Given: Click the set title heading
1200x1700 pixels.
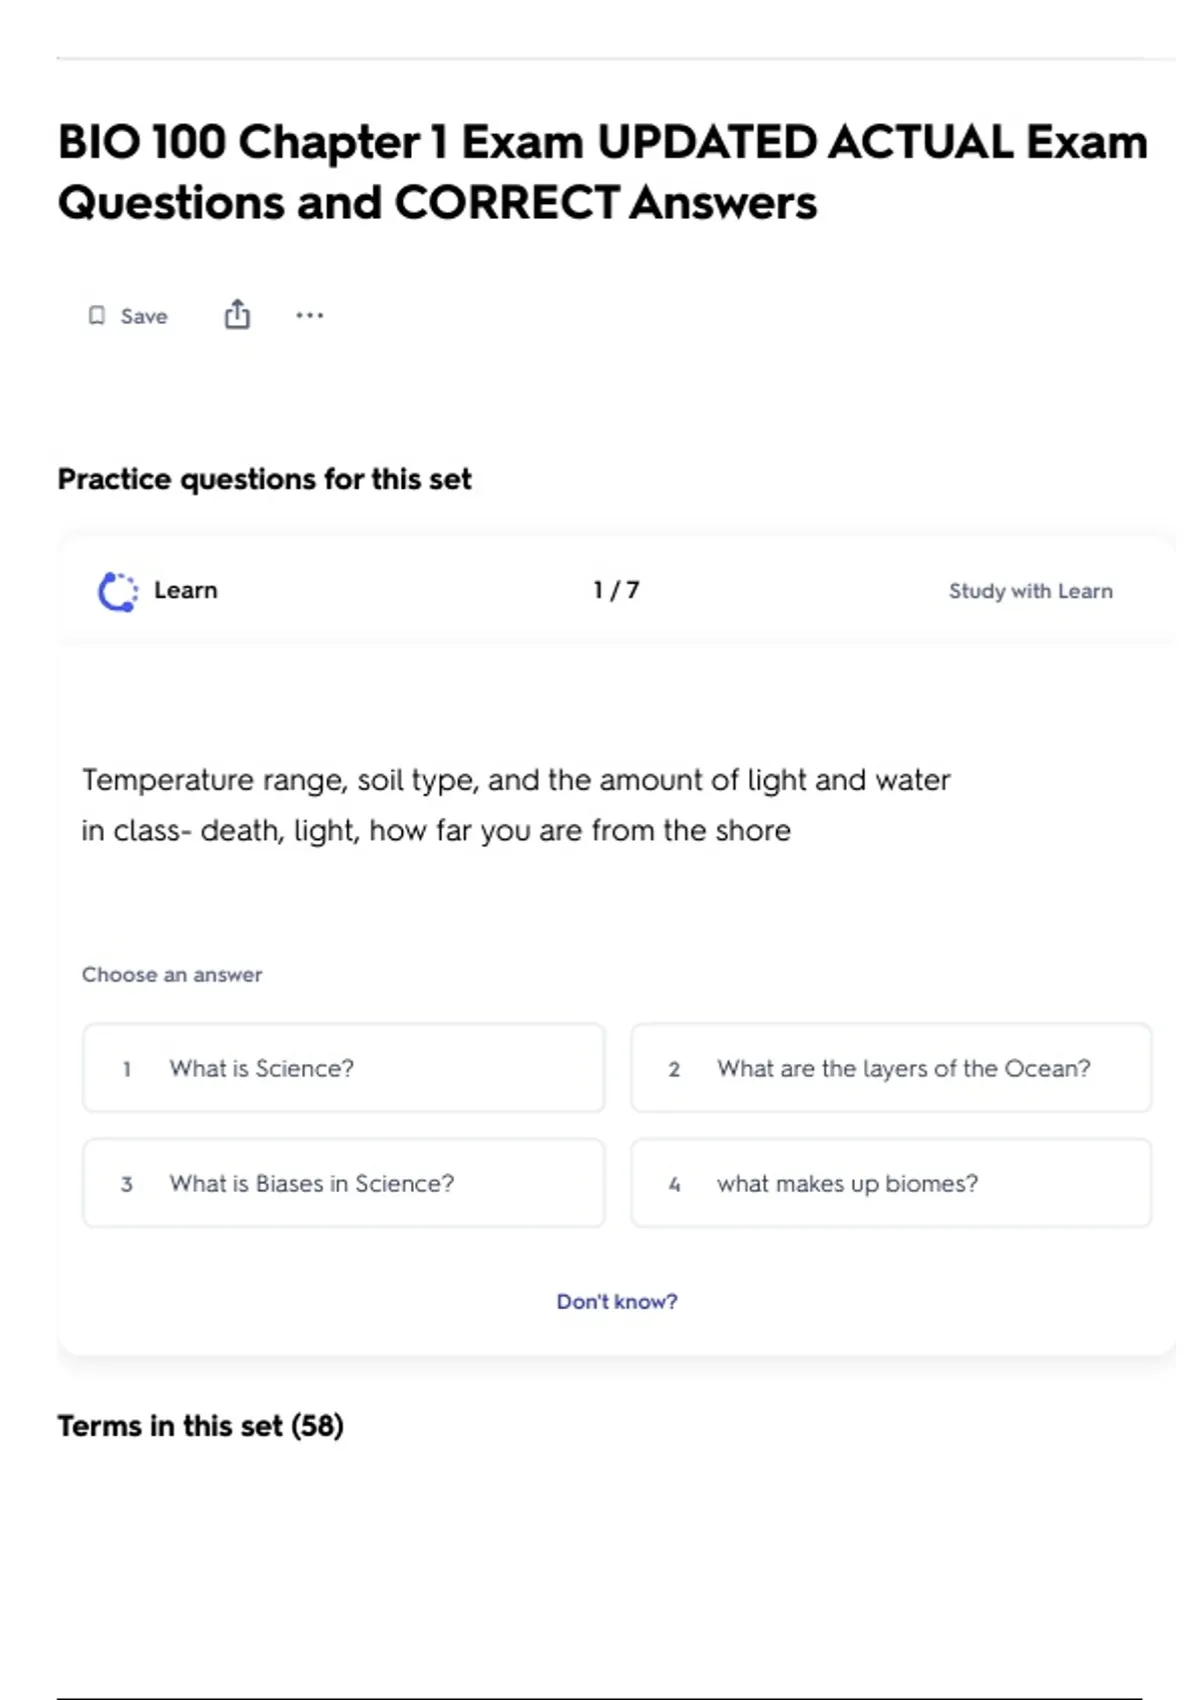Looking at the screenshot, I should (602, 171).
